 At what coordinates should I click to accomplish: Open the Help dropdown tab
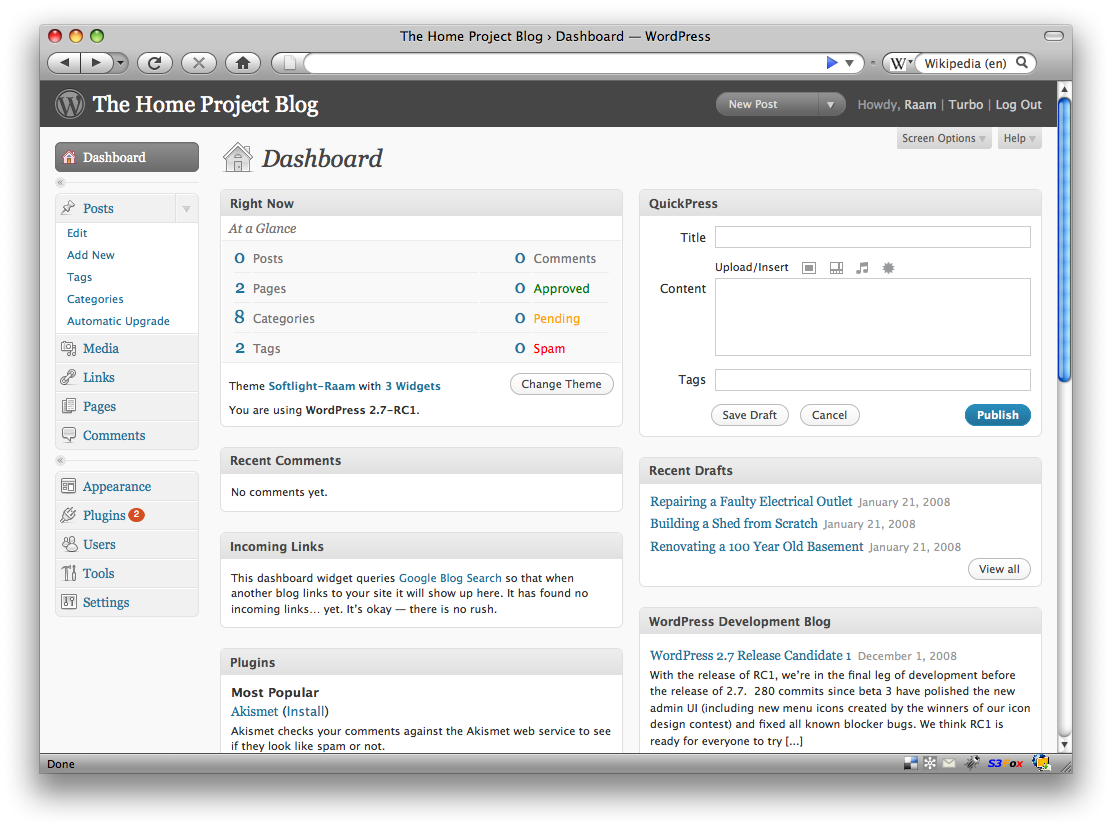pos(1019,139)
